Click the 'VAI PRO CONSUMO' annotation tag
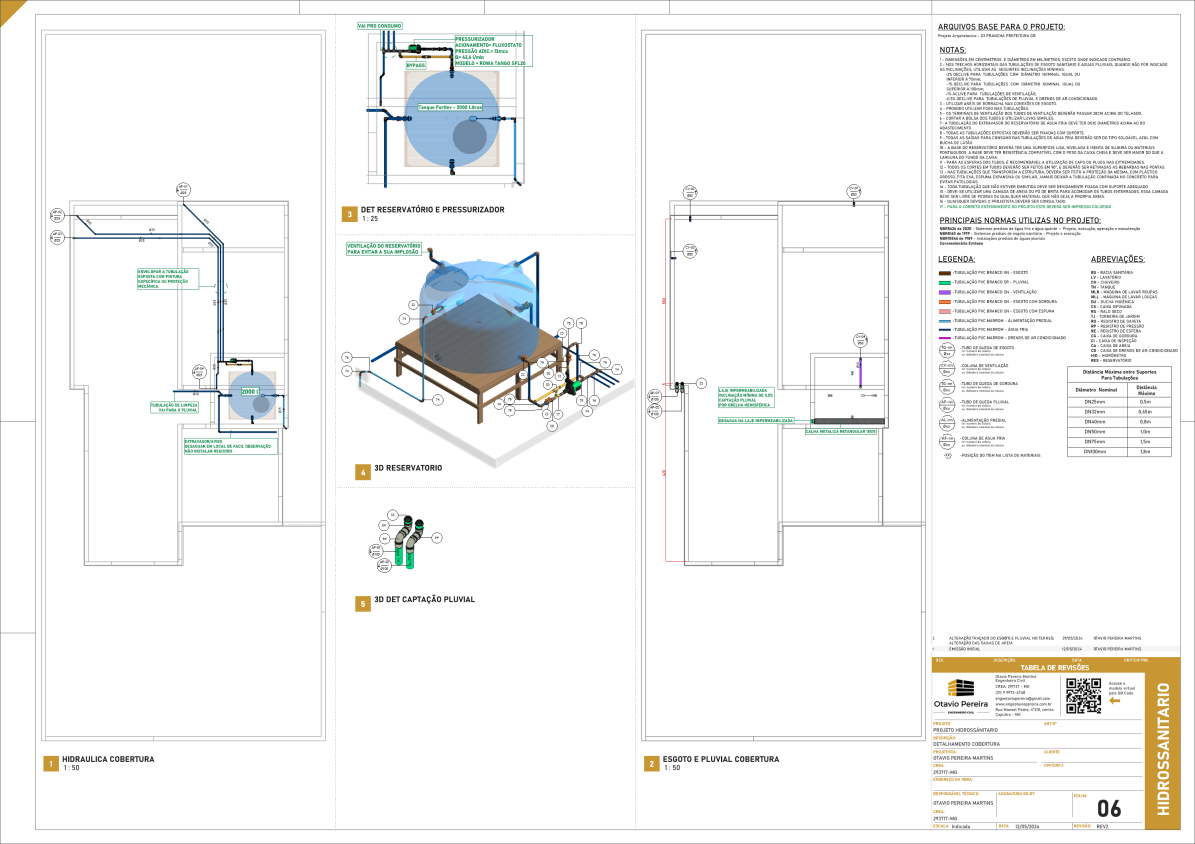 pyautogui.click(x=380, y=25)
